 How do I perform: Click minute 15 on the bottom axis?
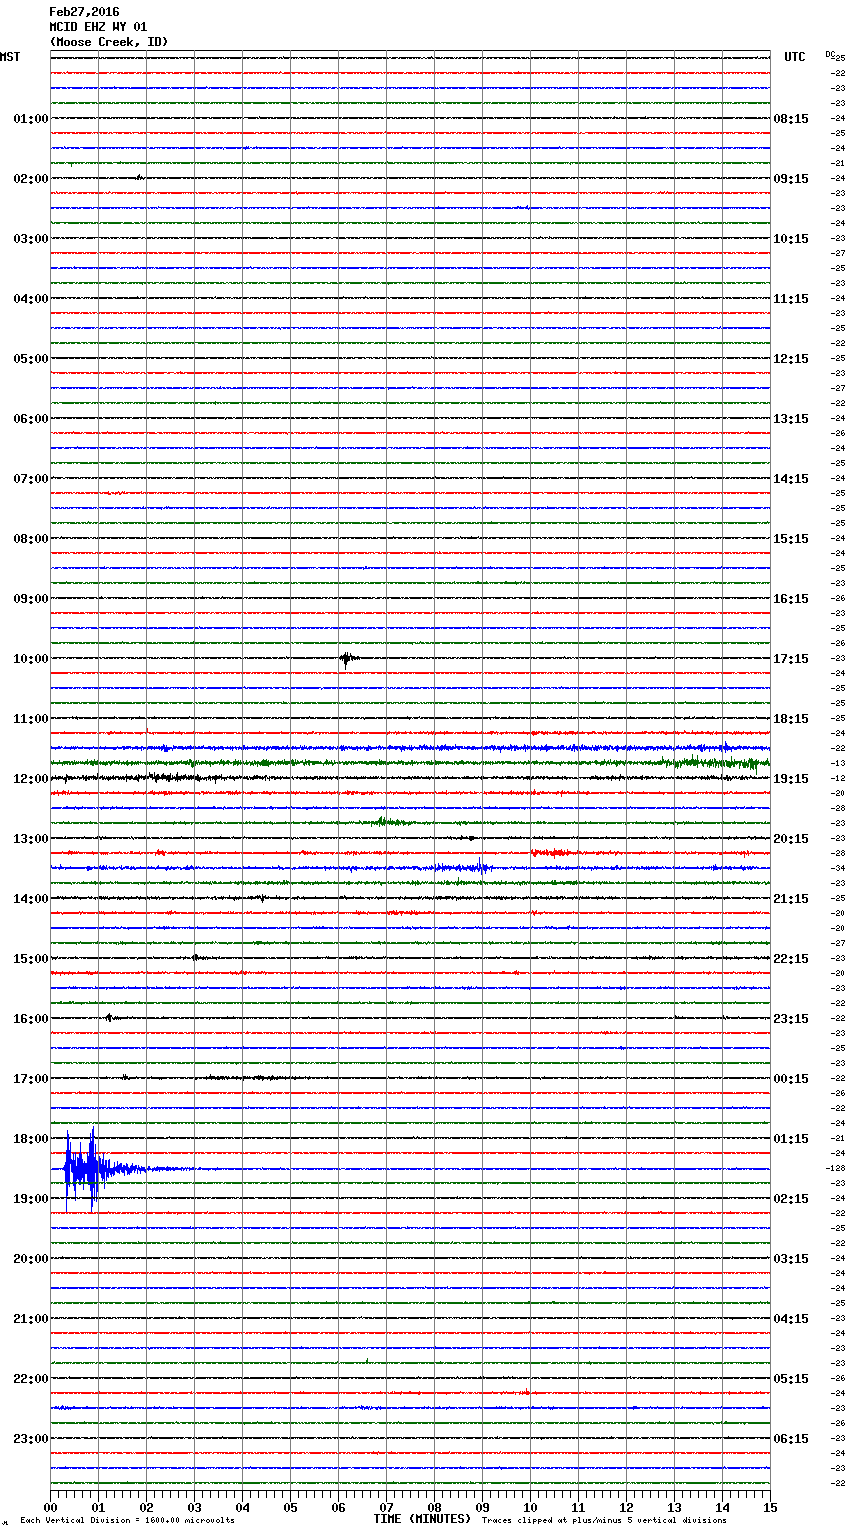pyautogui.click(x=770, y=1507)
